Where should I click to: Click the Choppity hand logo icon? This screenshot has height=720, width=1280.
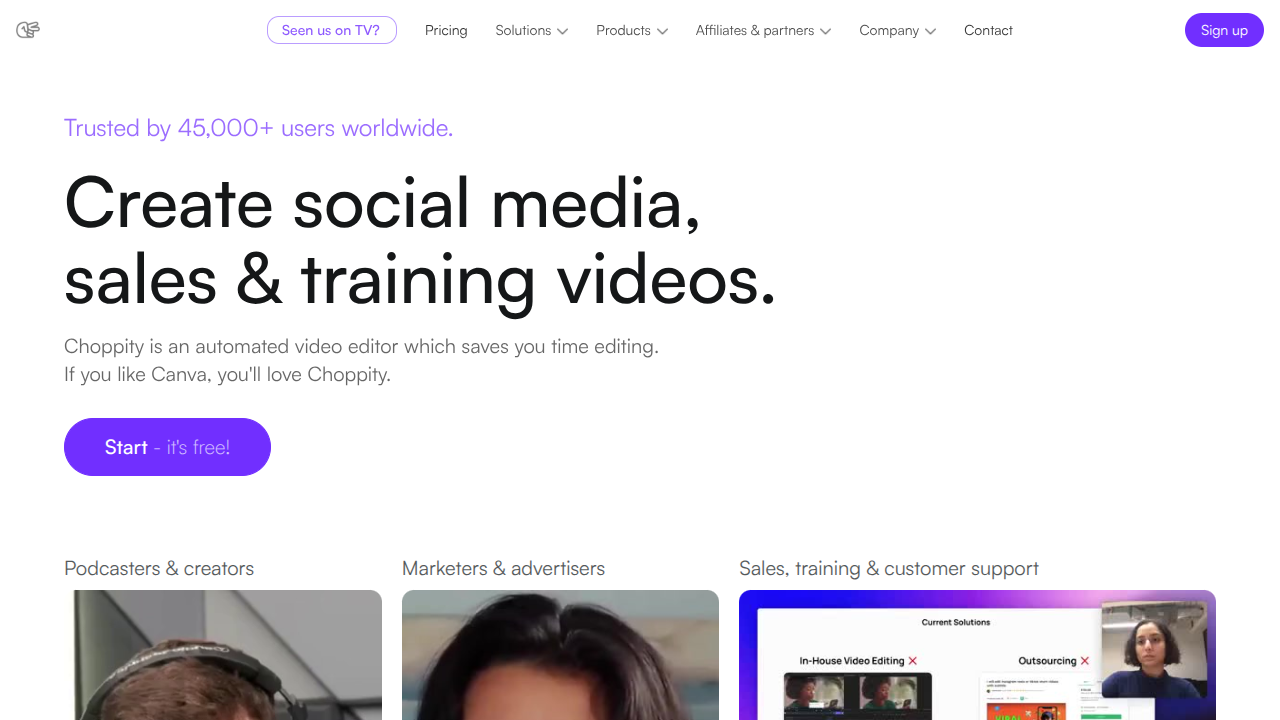tap(28, 30)
